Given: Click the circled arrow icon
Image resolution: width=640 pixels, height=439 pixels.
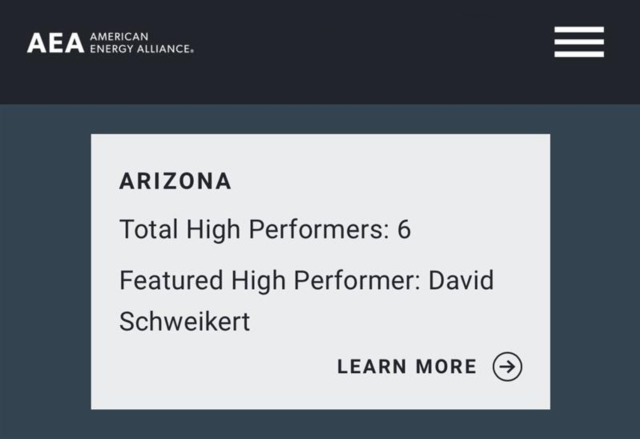Looking at the screenshot, I should pos(507,367).
